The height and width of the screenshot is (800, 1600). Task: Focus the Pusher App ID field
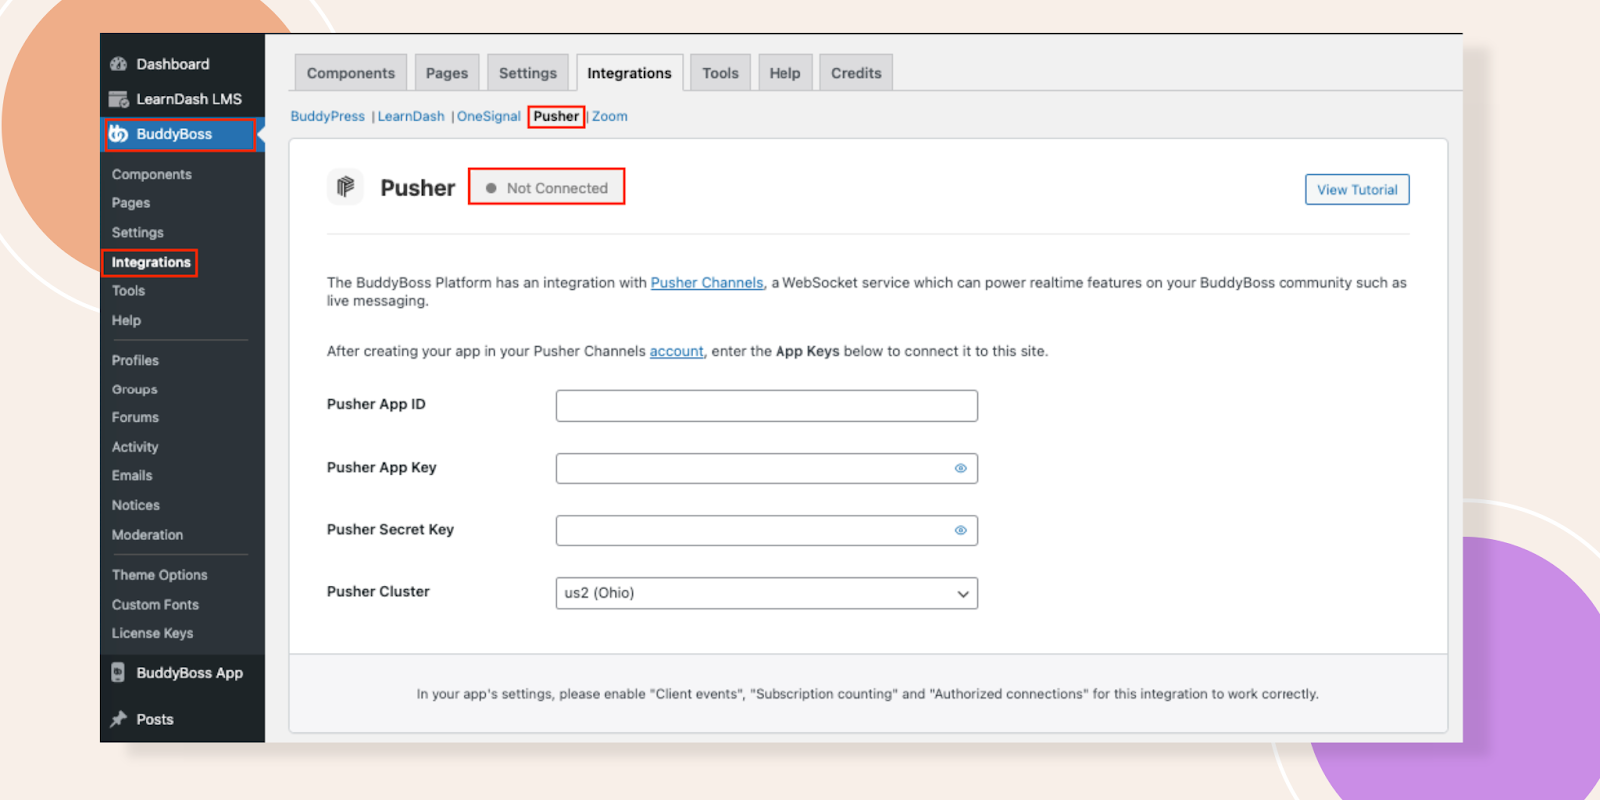(767, 406)
